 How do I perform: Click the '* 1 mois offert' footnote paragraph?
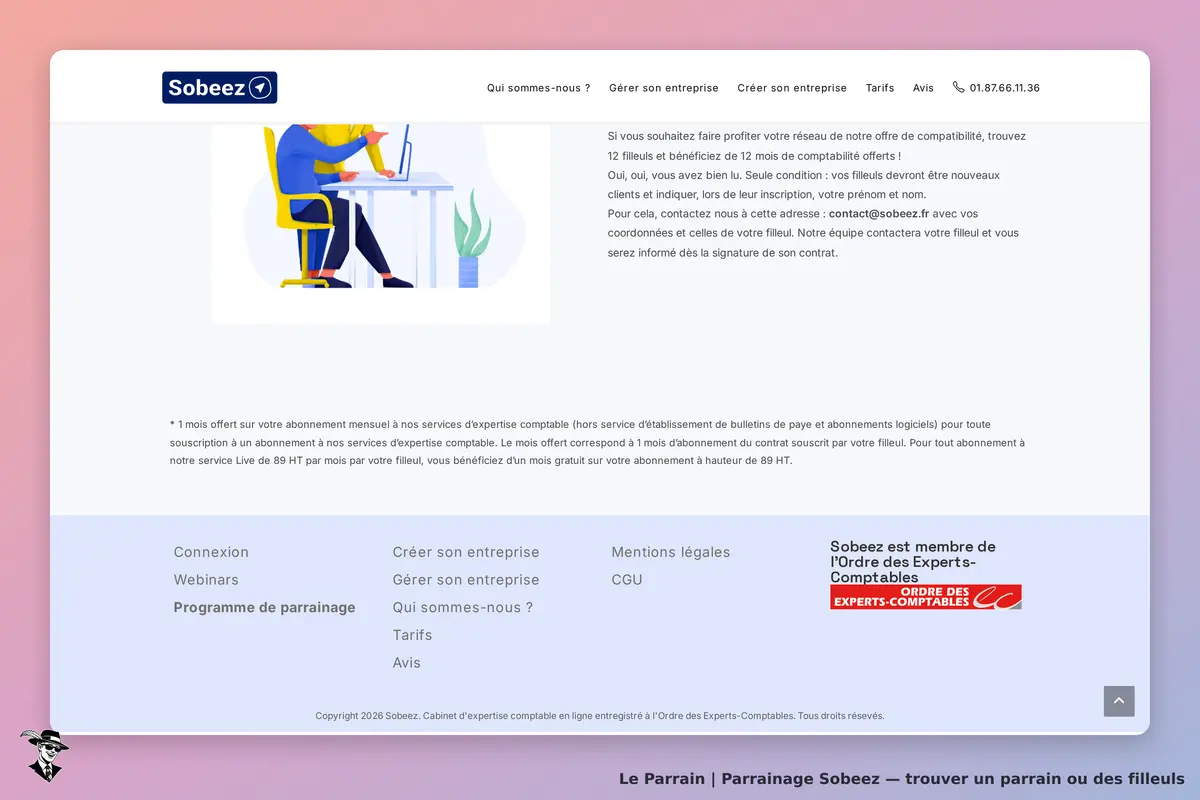click(x=597, y=442)
